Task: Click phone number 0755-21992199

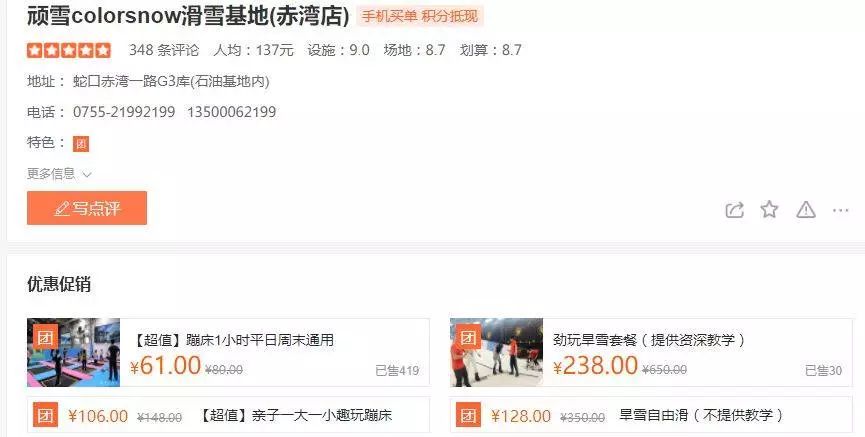Action: tap(124, 112)
